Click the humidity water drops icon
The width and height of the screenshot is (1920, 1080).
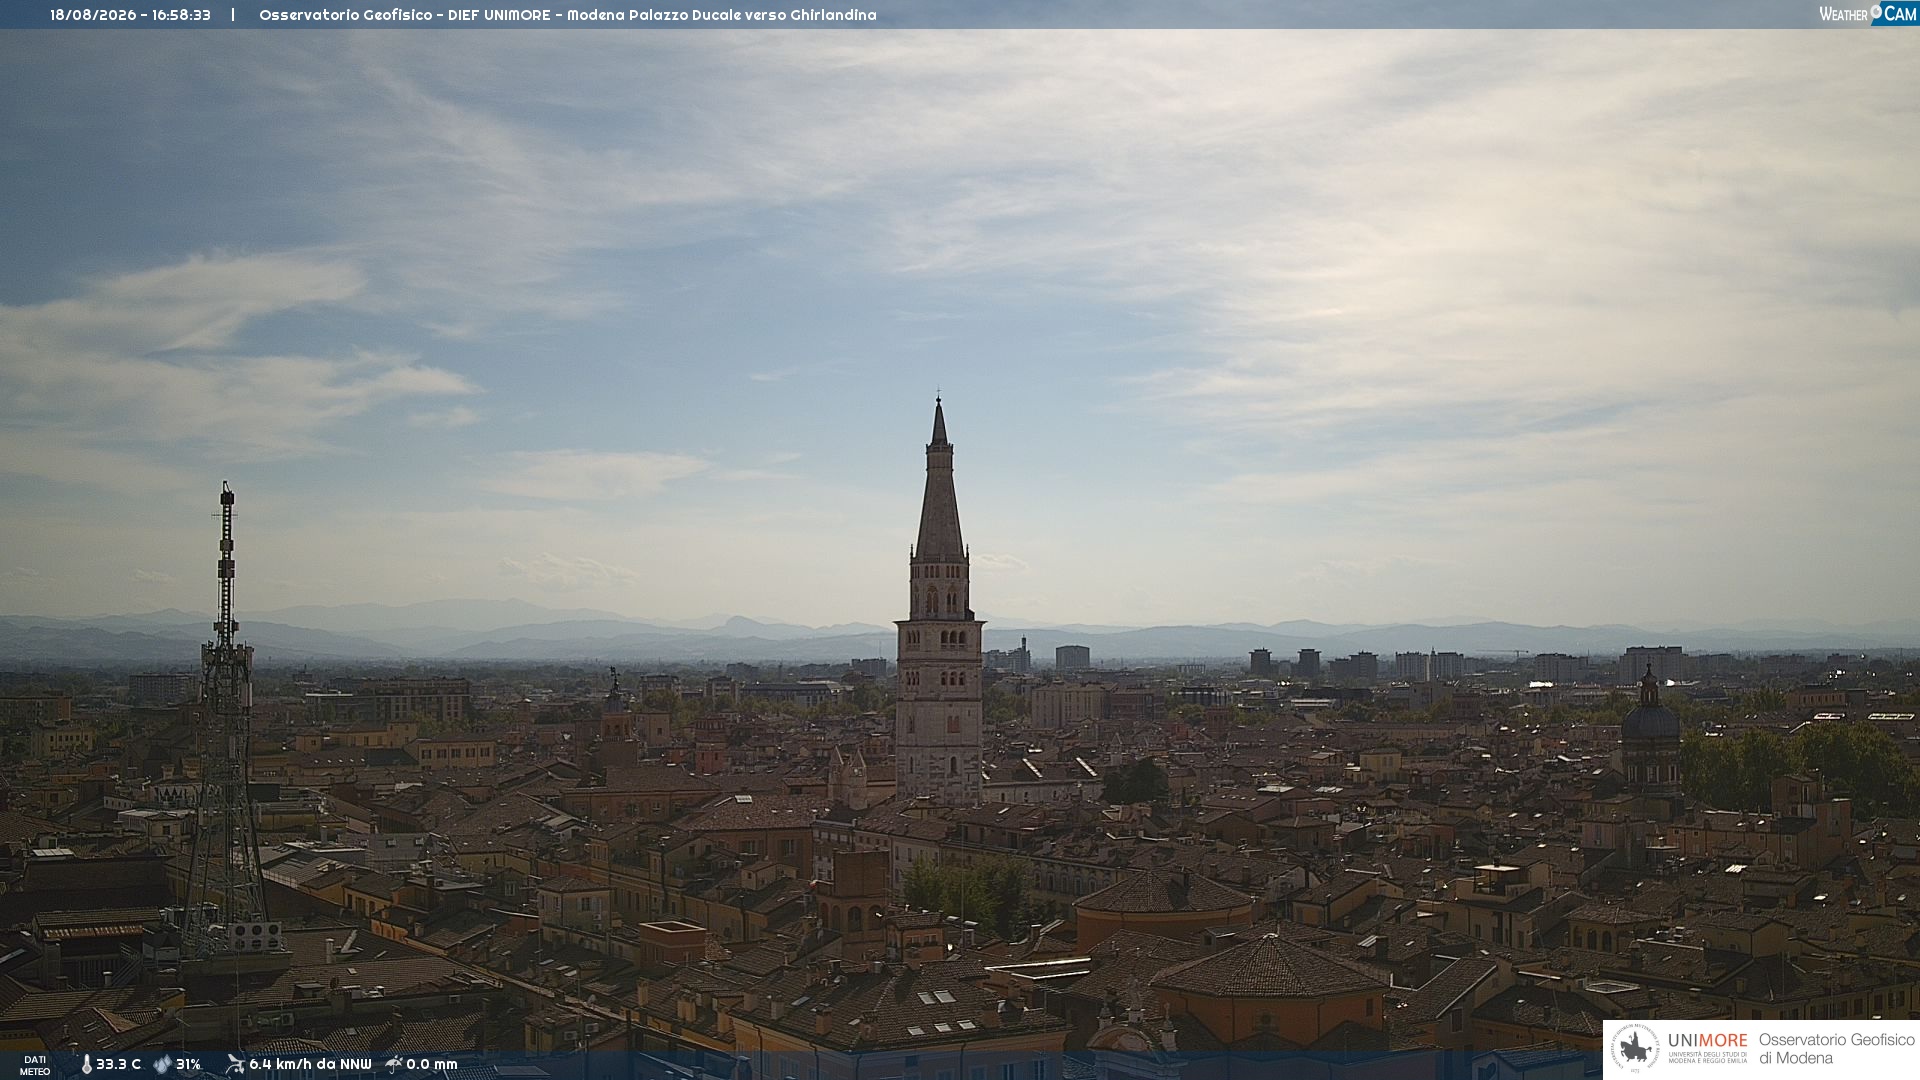click(x=162, y=1064)
